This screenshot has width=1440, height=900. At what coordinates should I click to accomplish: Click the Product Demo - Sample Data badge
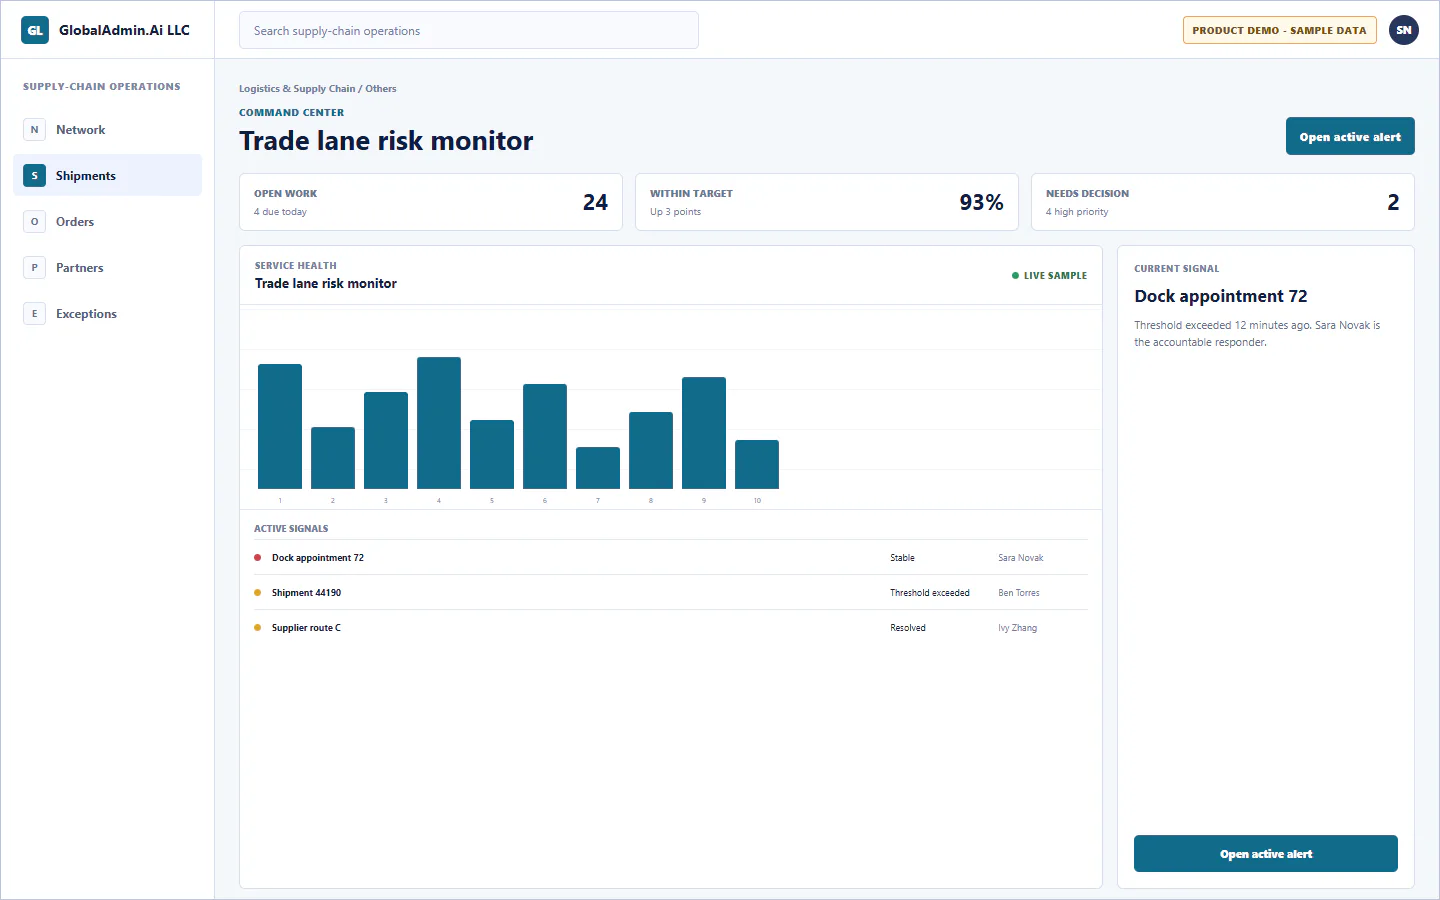1279,30
